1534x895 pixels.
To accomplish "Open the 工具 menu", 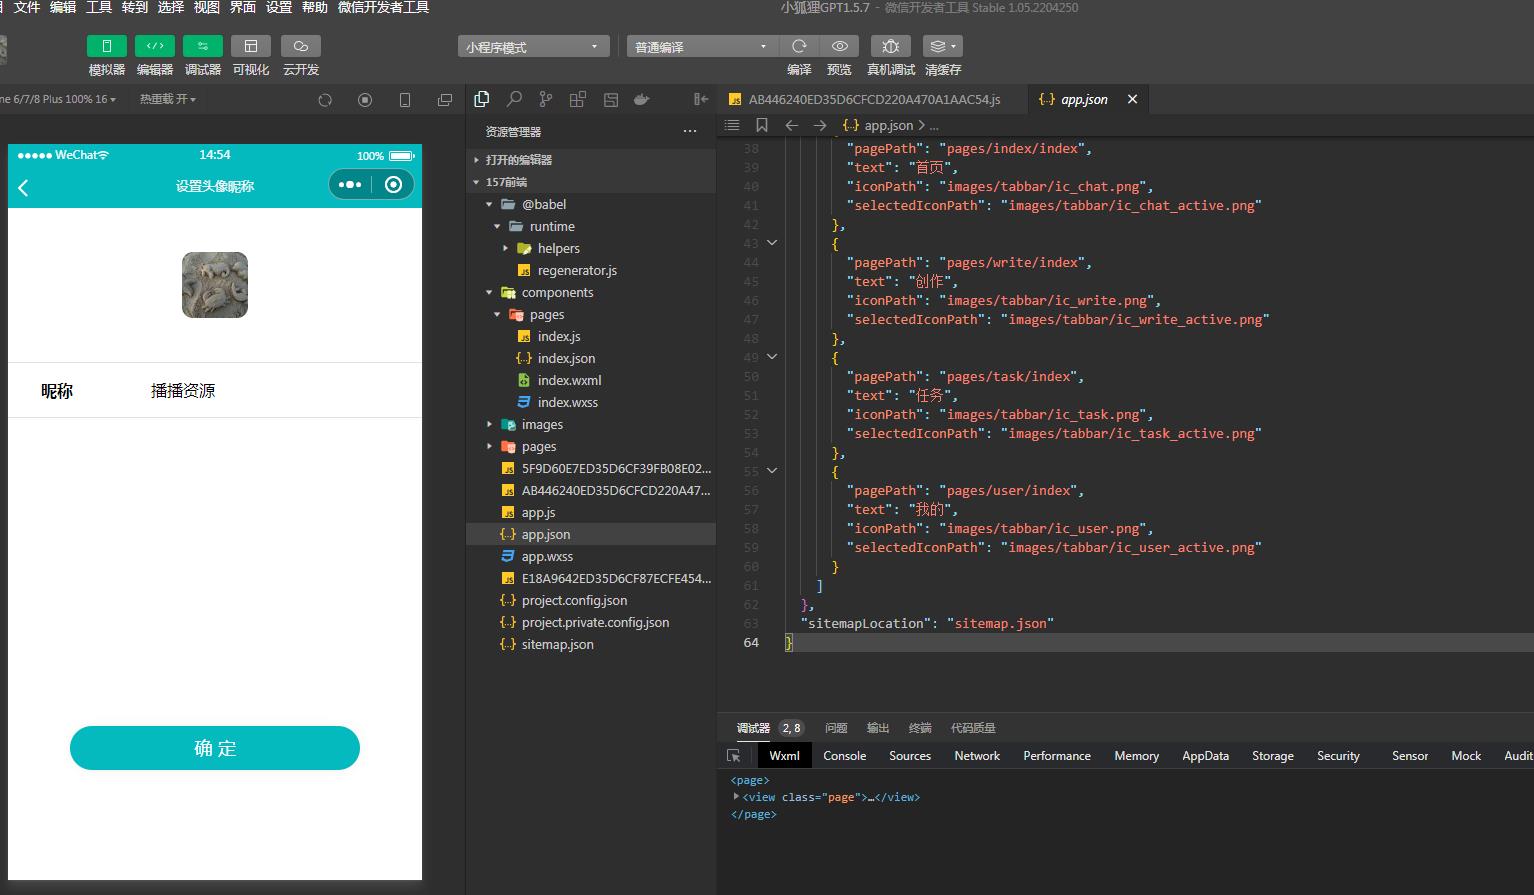I will click(98, 7).
